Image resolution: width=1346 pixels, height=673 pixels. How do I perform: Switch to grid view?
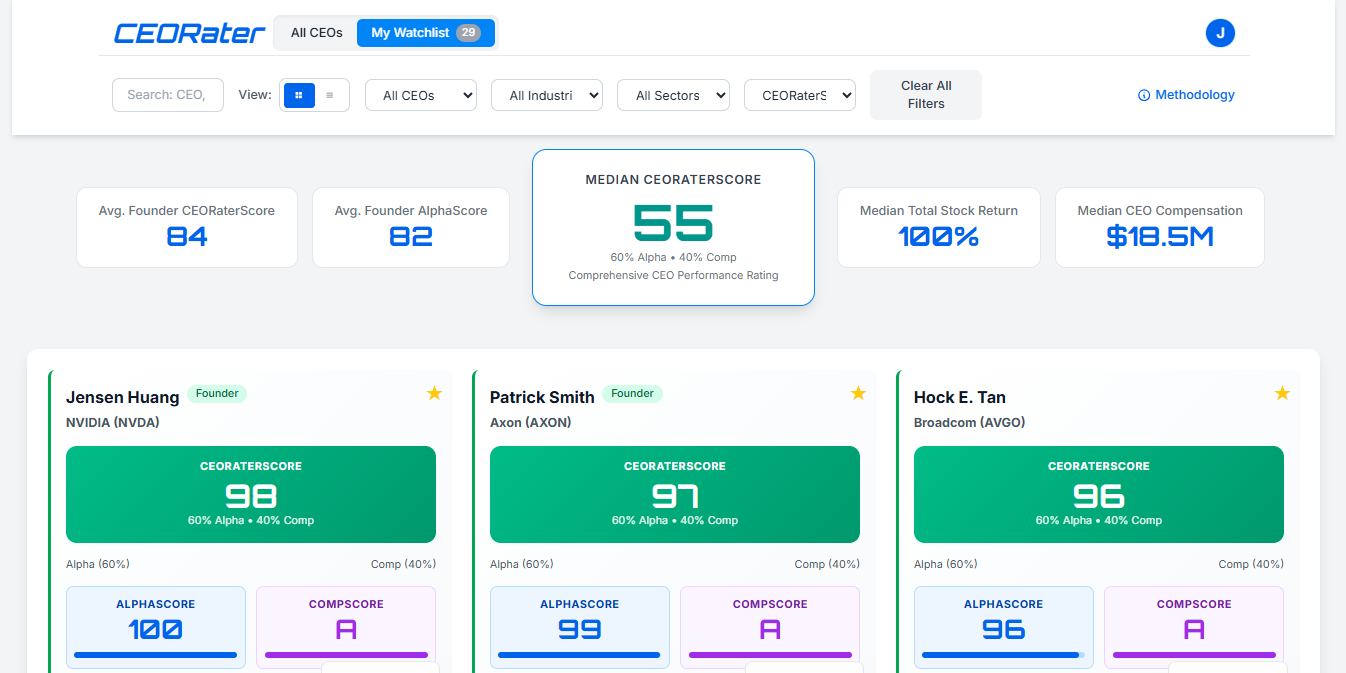[x=299, y=95]
